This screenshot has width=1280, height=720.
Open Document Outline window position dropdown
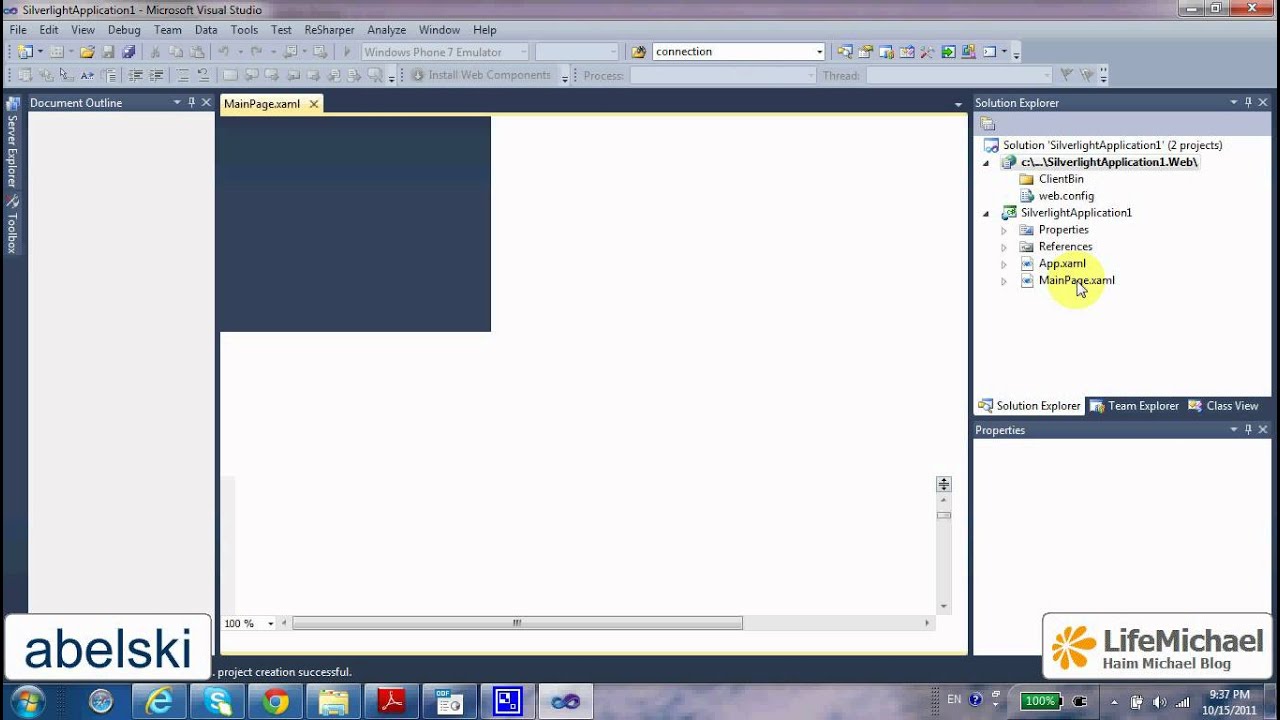[x=177, y=102]
